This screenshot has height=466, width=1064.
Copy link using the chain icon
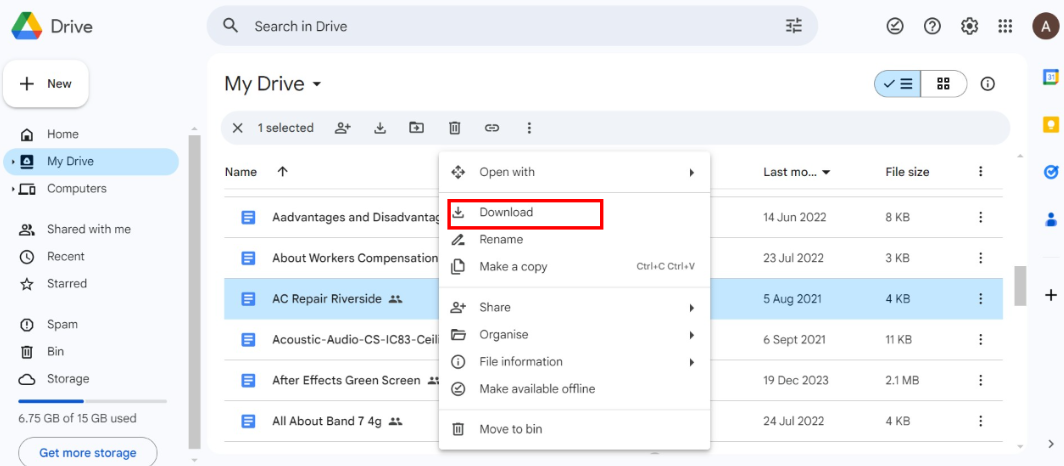(492, 128)
